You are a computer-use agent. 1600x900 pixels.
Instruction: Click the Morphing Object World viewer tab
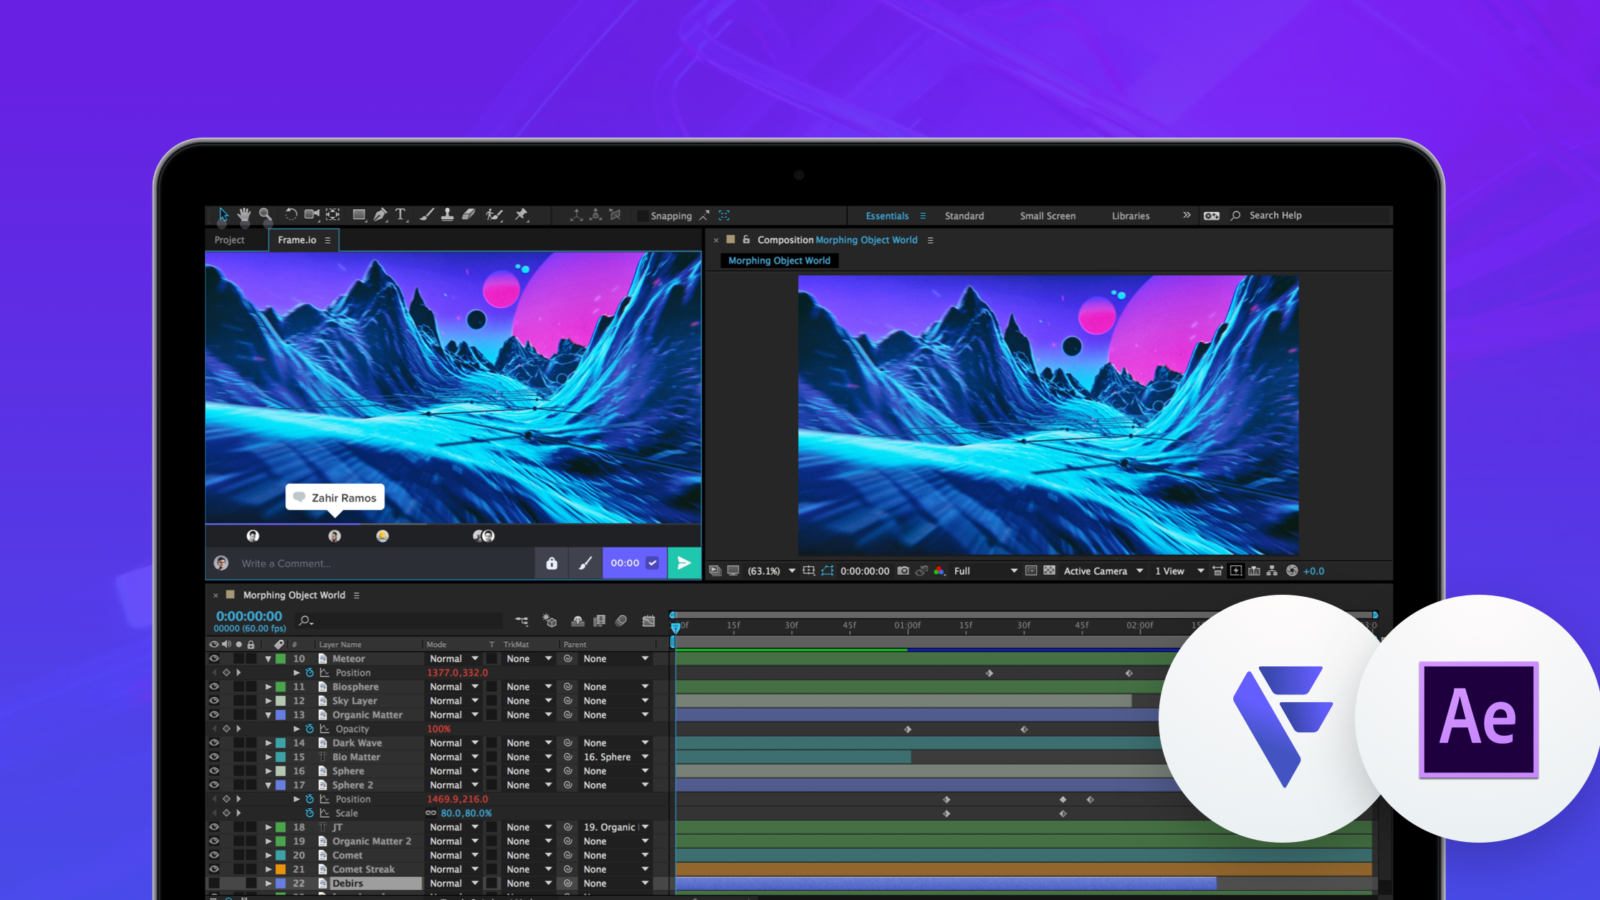coord(779,261)
